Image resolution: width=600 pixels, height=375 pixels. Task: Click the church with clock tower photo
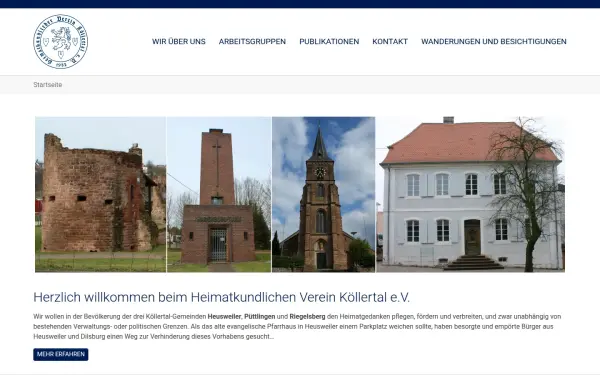click(x=323, y=194)
